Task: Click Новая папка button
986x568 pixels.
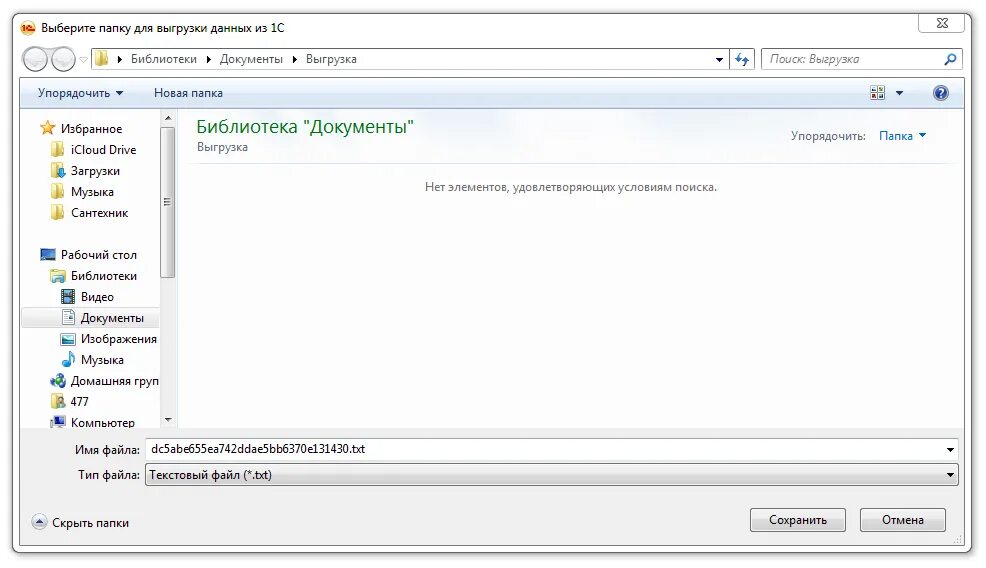Action: pyautogui.click(x=188, y=93)
